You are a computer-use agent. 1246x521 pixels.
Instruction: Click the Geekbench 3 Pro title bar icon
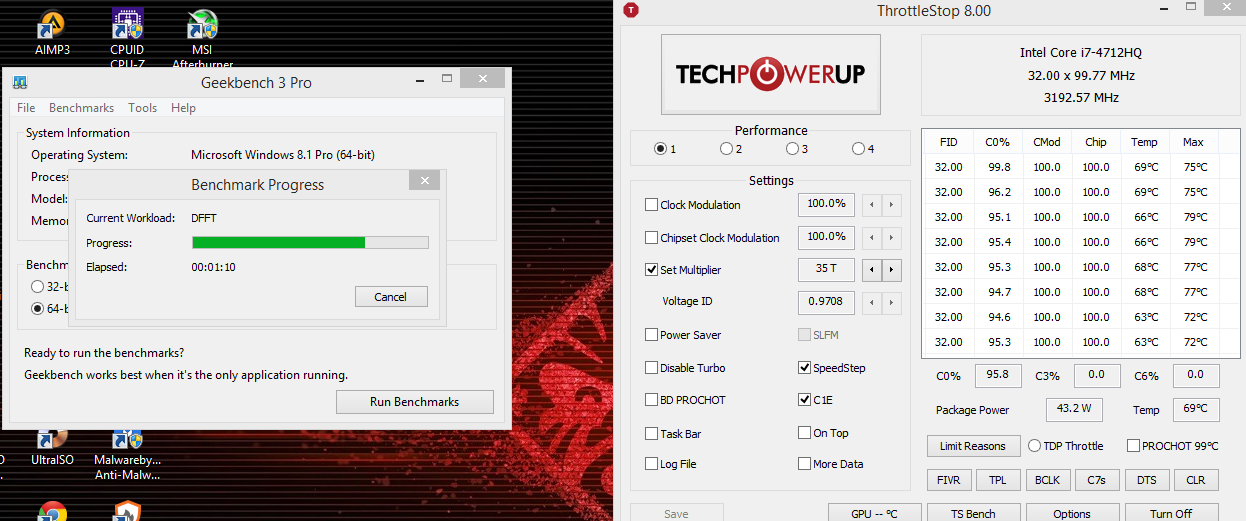point(19,82)
